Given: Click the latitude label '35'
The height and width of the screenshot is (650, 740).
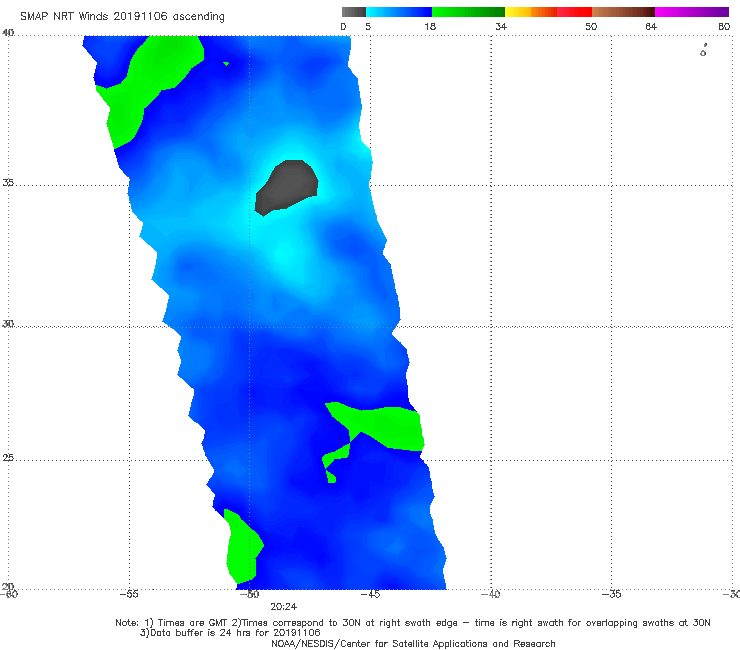Looking at the screenshot, I should pyautogui.click(x=8, y=182).
